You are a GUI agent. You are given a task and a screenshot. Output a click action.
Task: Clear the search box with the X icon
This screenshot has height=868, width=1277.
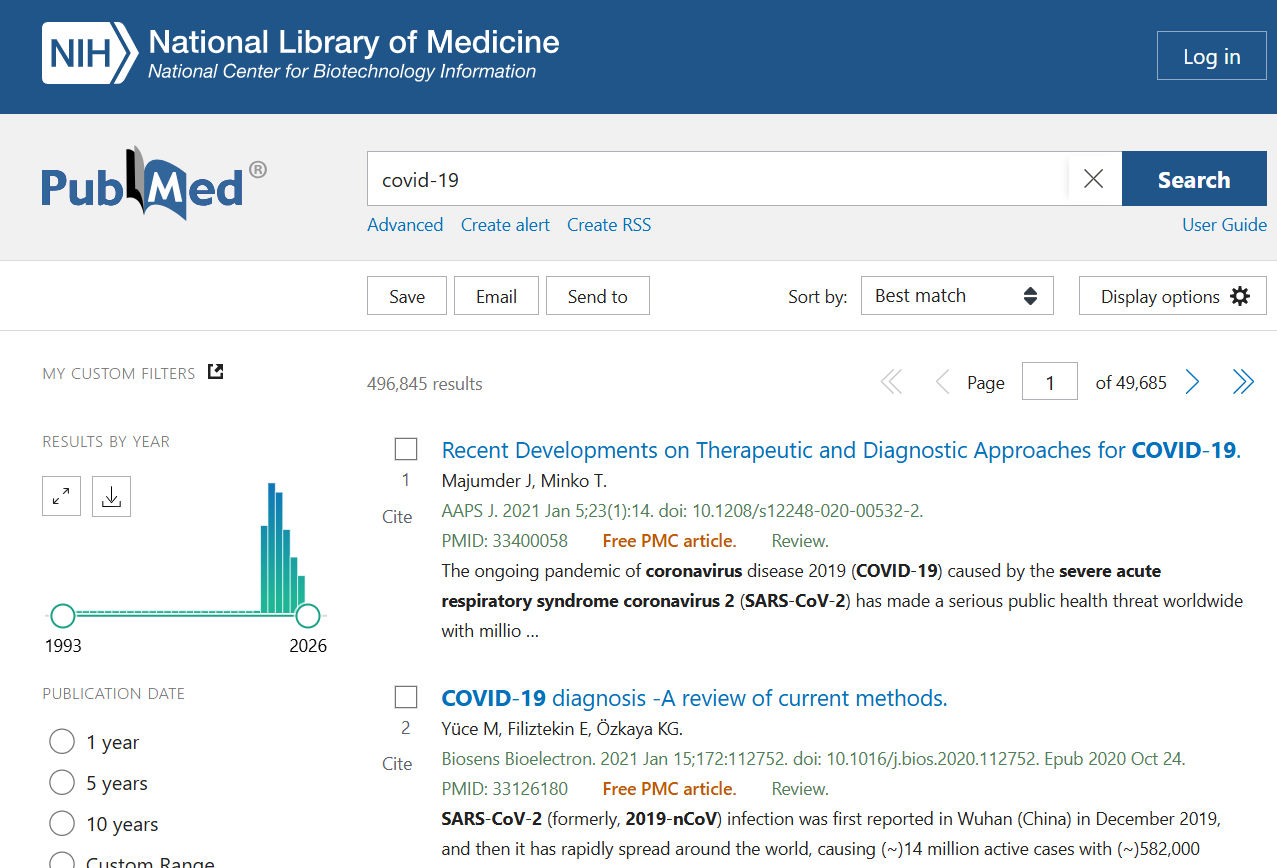point(1093,178)
